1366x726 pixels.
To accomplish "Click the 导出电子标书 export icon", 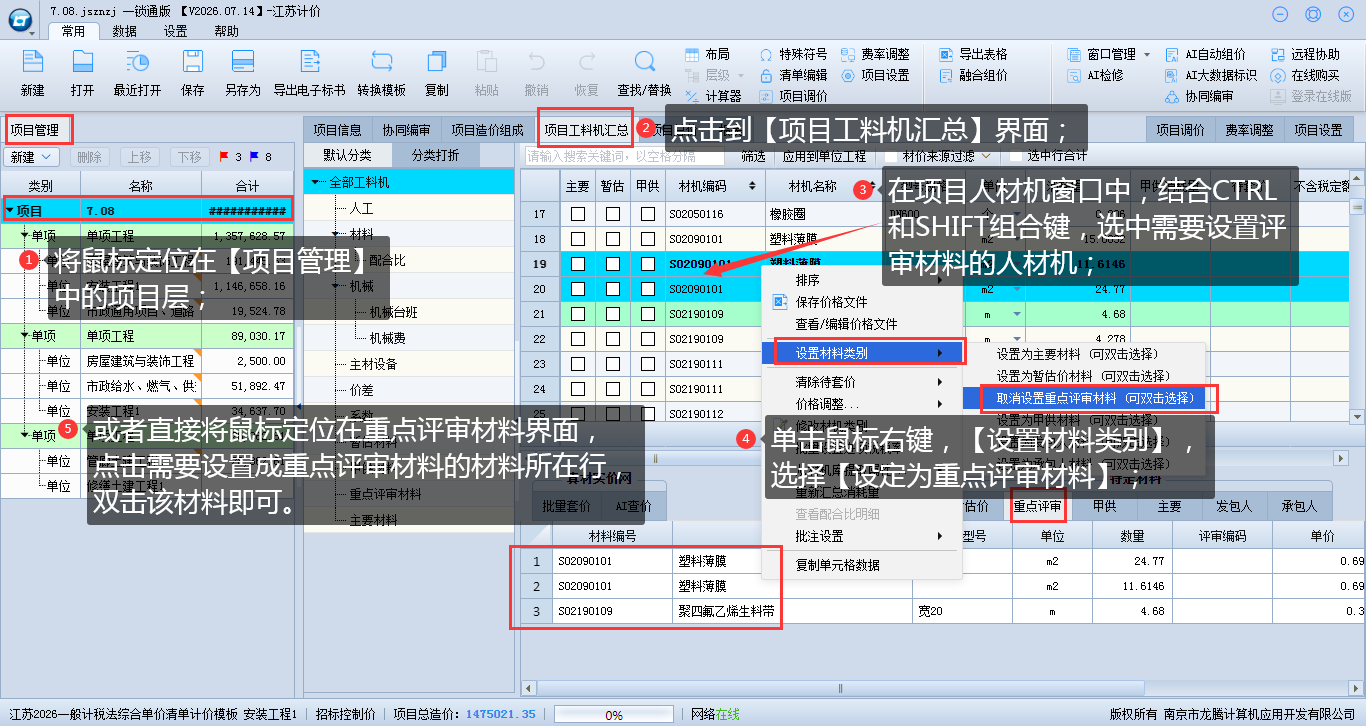I will click(309, 62).
